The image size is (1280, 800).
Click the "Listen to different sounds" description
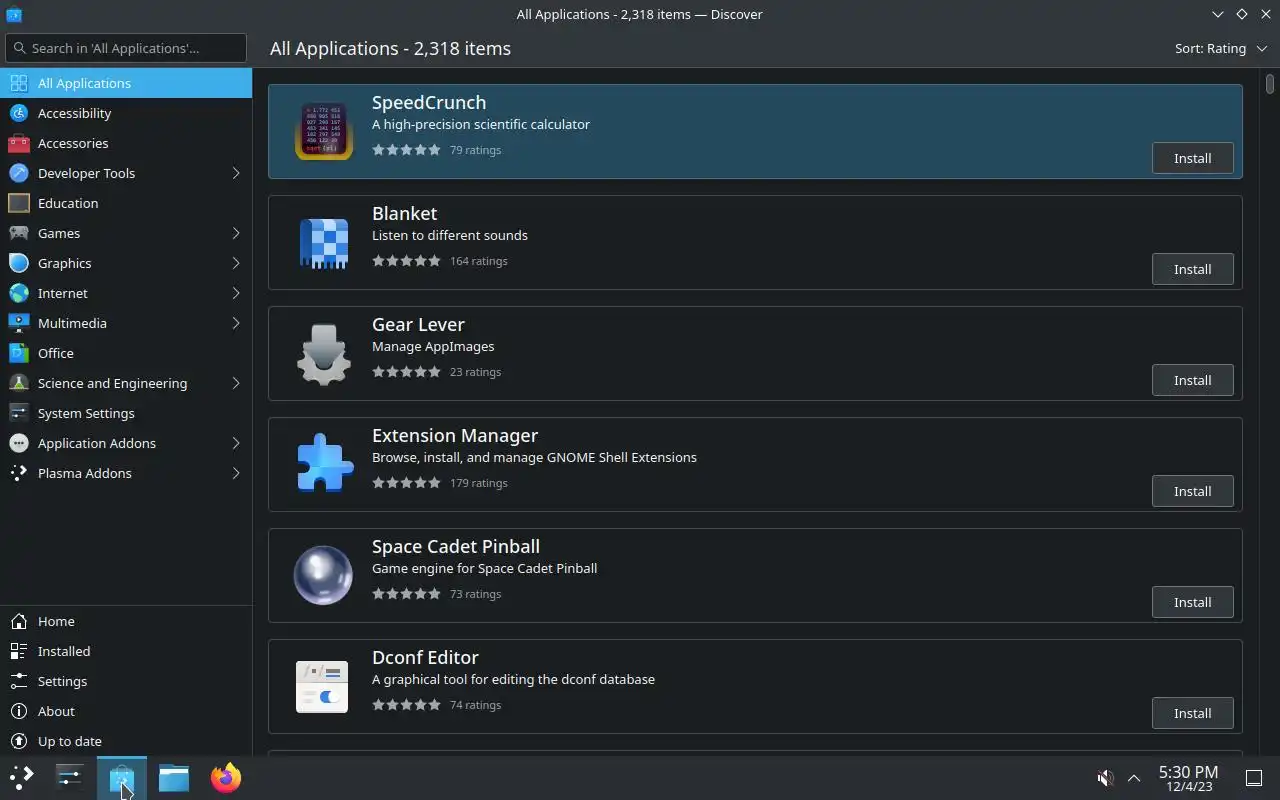click(x=450, y=235)
